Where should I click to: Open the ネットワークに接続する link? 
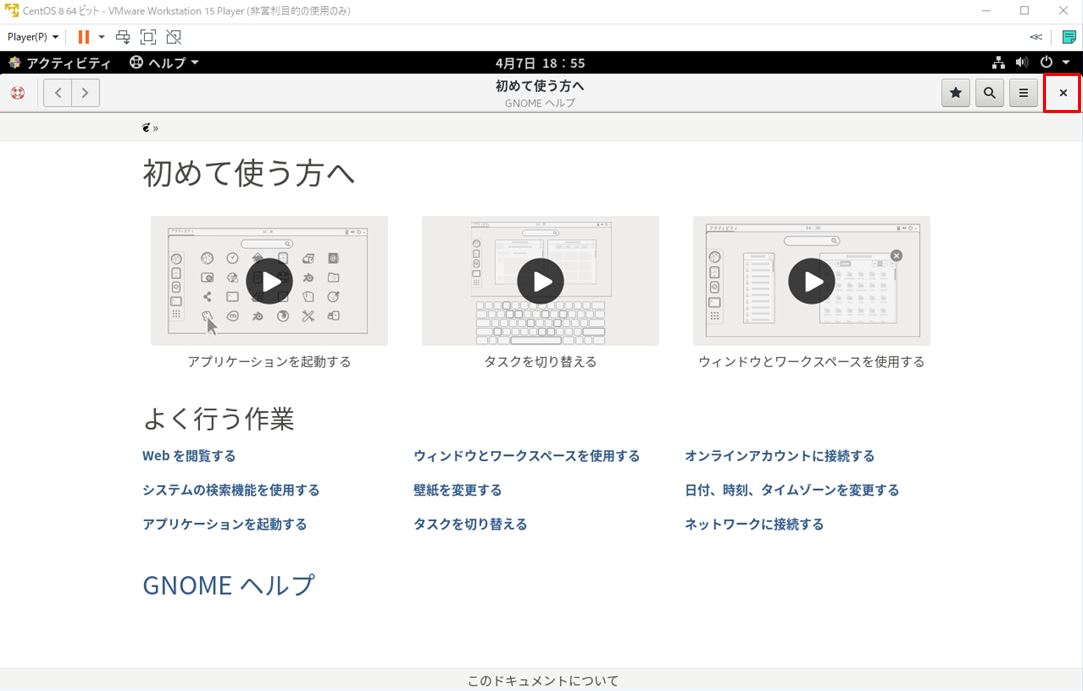point(754,524)
